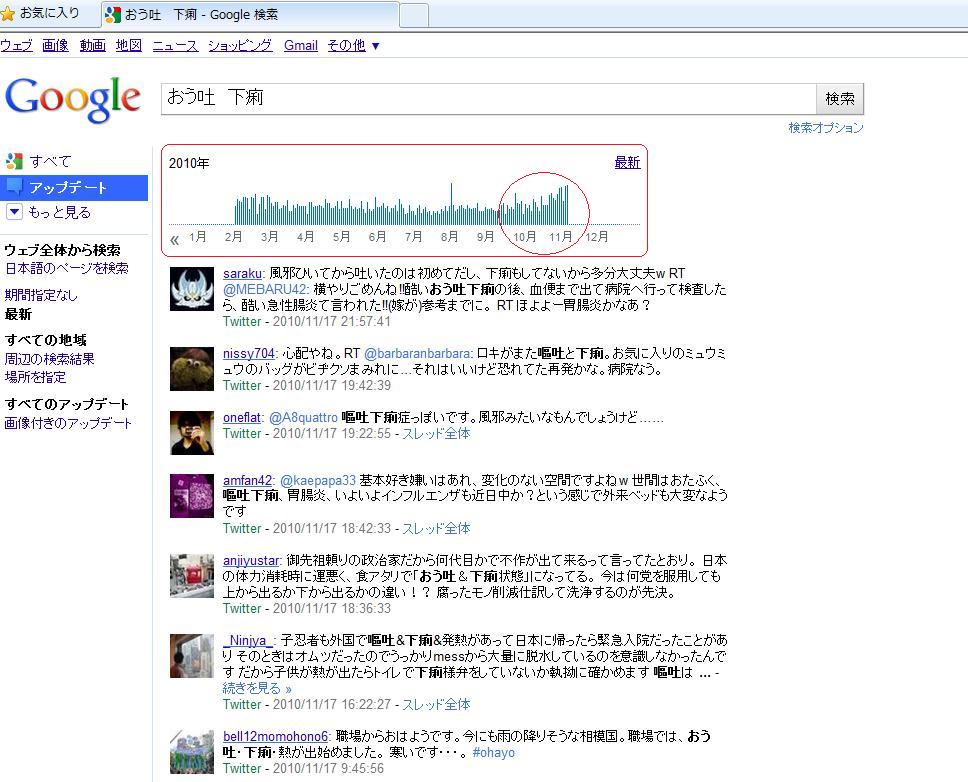Click the アップデート speech bubble icon
The image size is (968, 782).
14,187
